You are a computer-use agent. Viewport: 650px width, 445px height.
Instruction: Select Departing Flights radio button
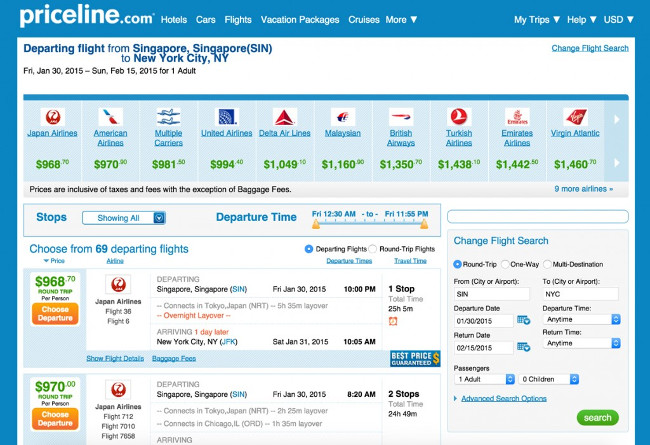pyautogui.click(x=309, y=249)
